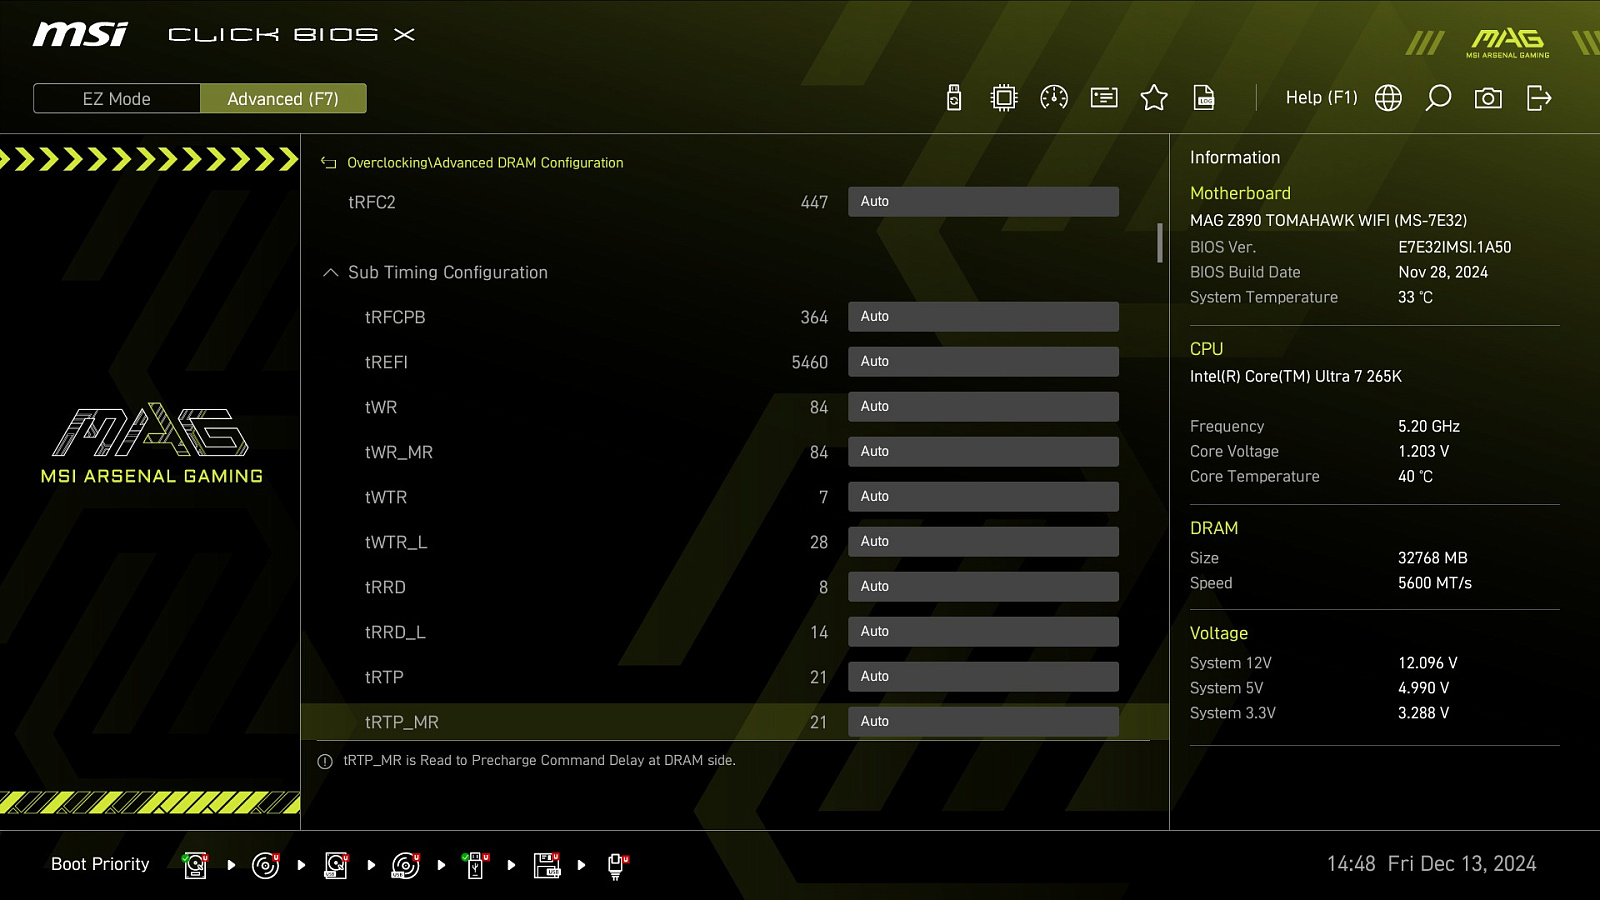Image resolution: width=1600 pixels, height=900 pixels.
Task: Open the LOG file icon
Action: click(1204, 98)
